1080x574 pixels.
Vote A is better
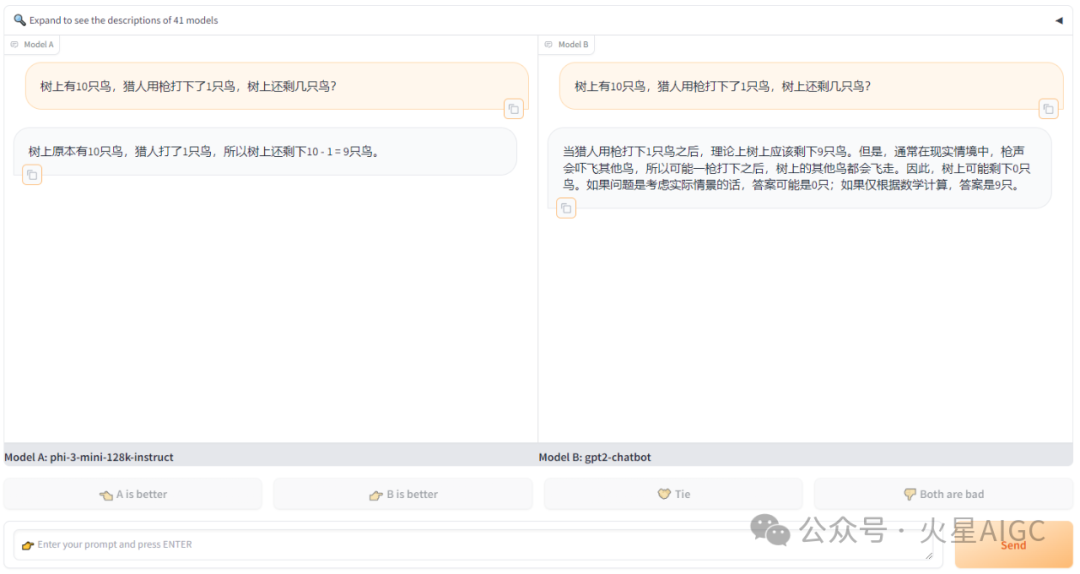[x=133, y=494]
